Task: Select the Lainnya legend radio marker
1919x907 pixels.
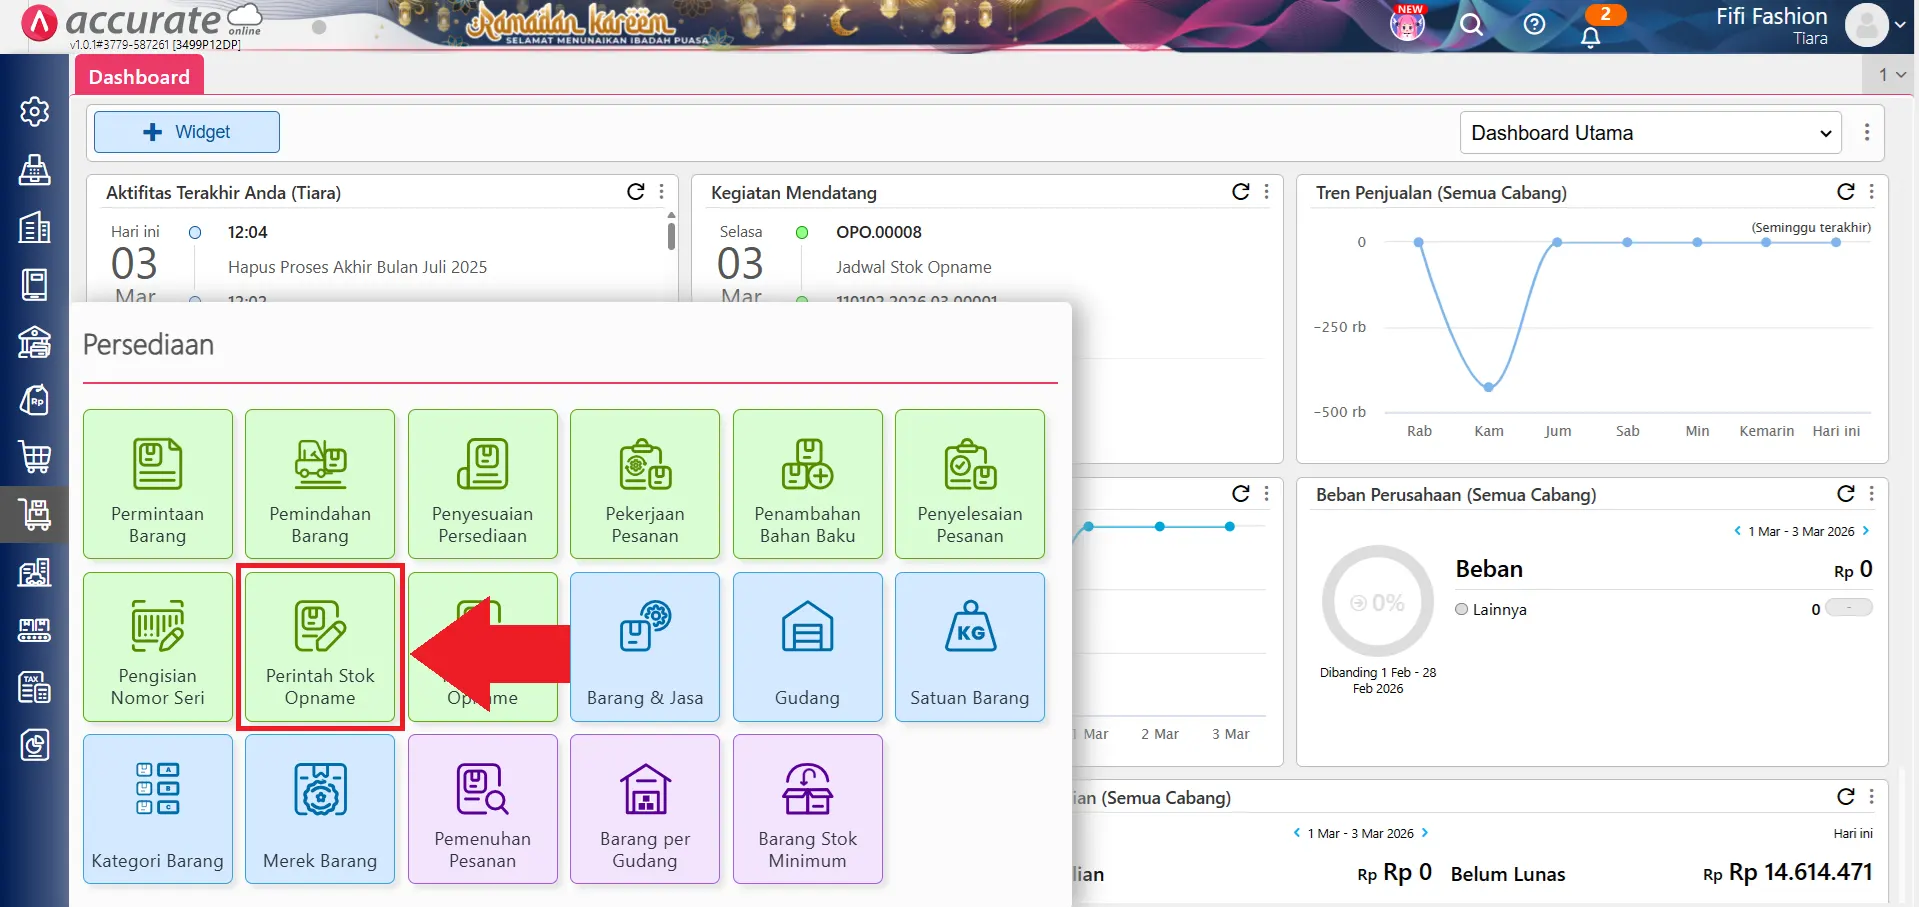Action: click(1462, 609)
